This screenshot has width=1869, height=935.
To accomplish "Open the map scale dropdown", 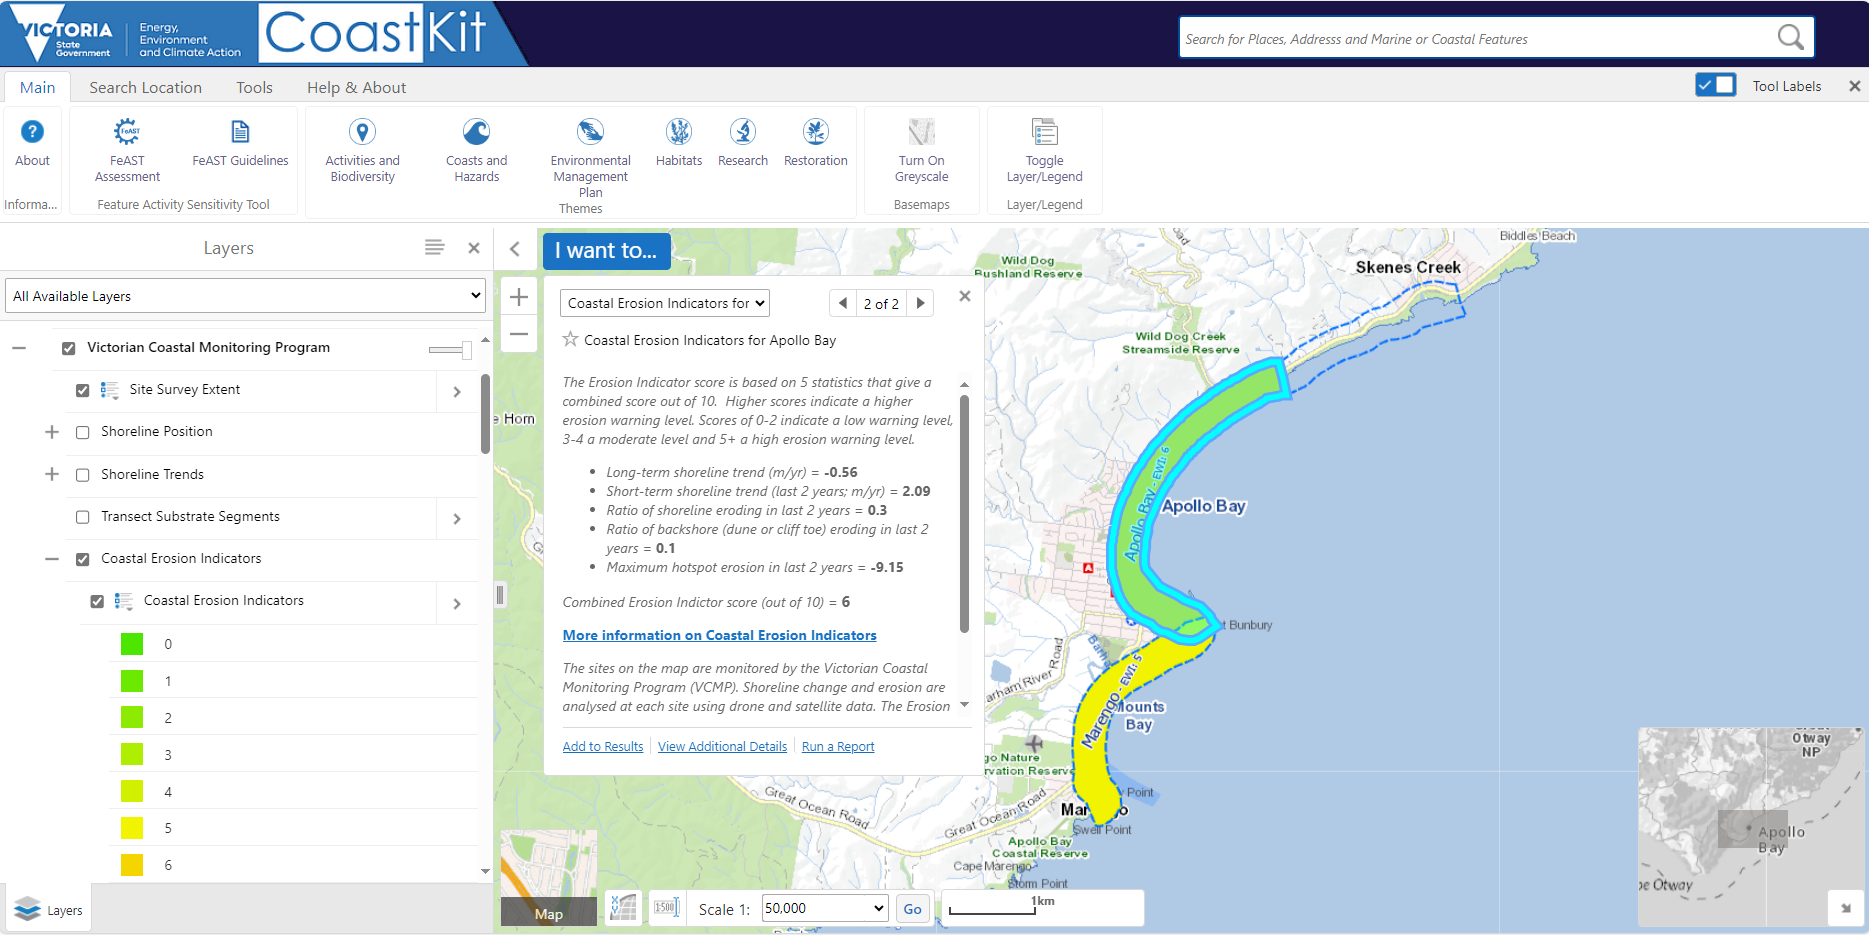I will tap(825, 908).
